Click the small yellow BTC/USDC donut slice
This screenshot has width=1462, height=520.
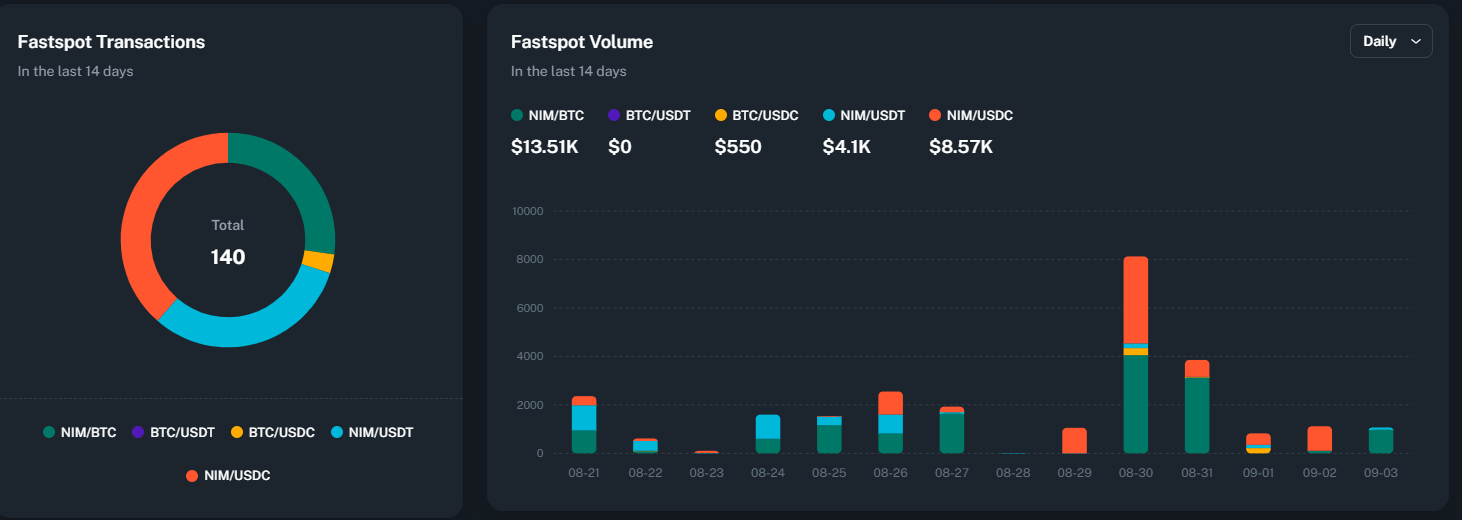coord(318,262)
